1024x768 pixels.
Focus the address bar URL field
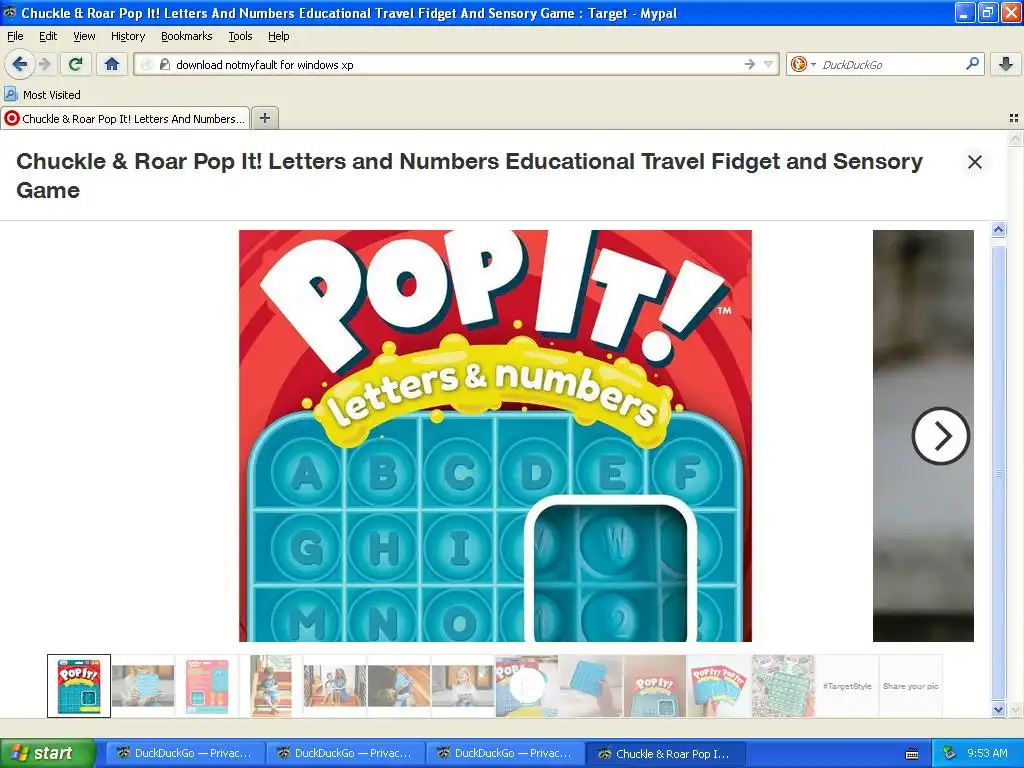click(457, 64)
